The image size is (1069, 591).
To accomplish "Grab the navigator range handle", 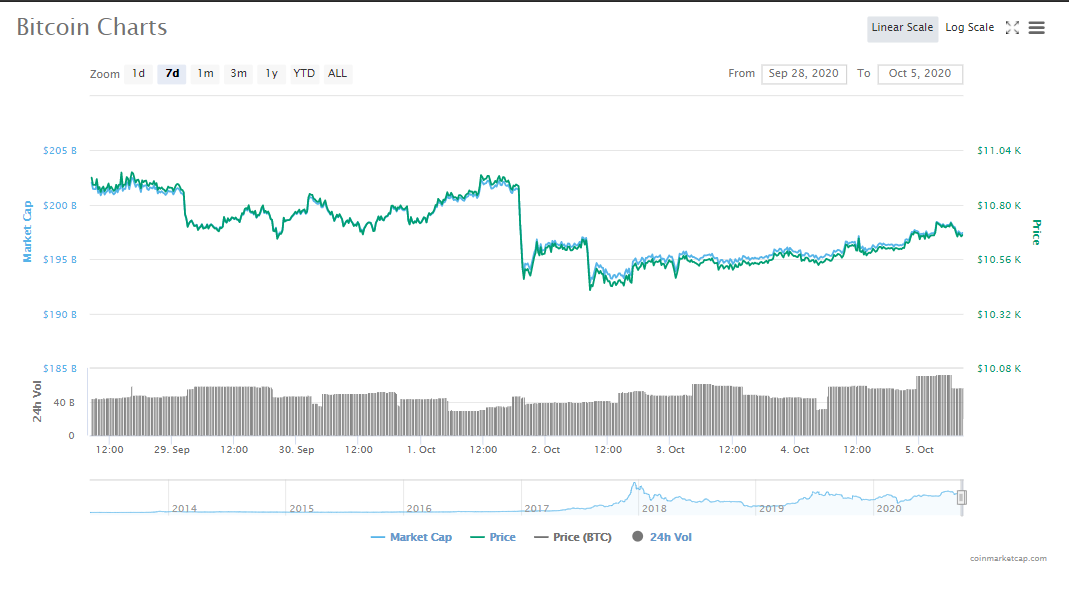I will (x=961, y=498).
